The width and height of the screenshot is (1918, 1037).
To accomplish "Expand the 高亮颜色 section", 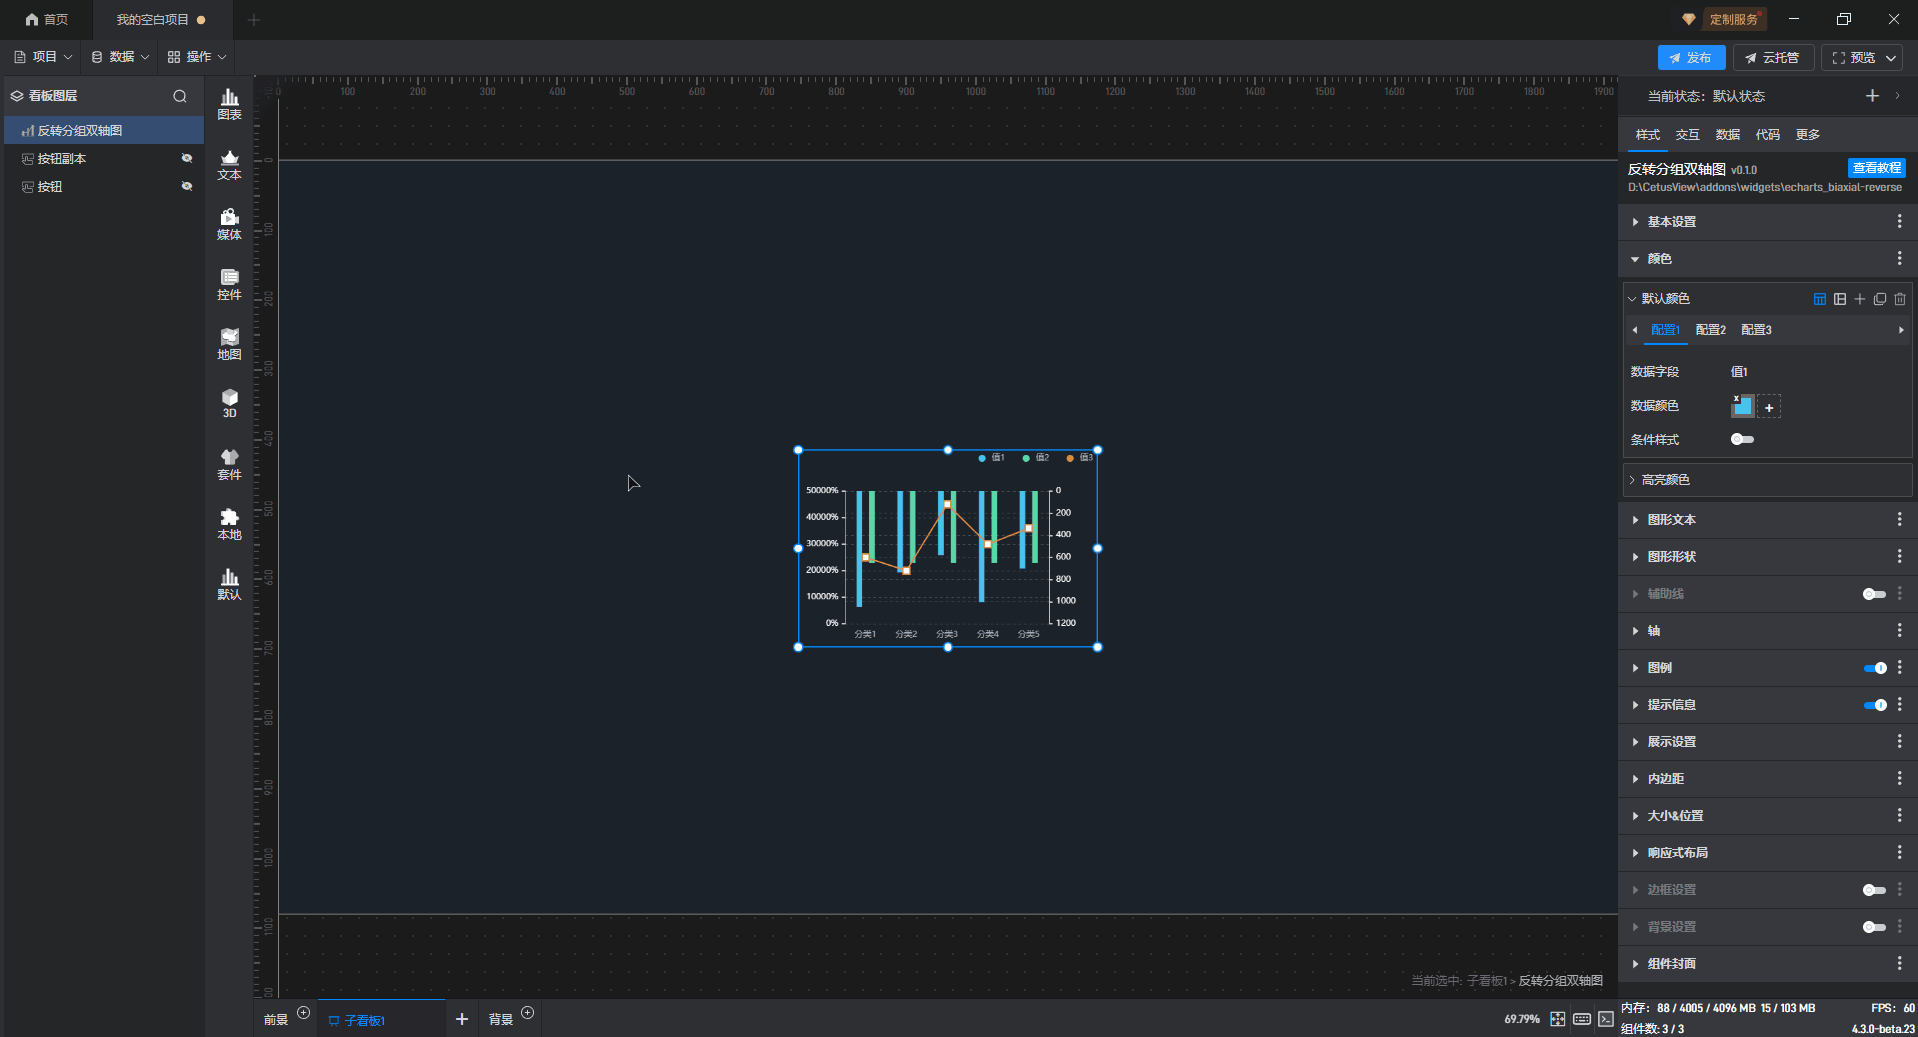I will pos(1665,480).
